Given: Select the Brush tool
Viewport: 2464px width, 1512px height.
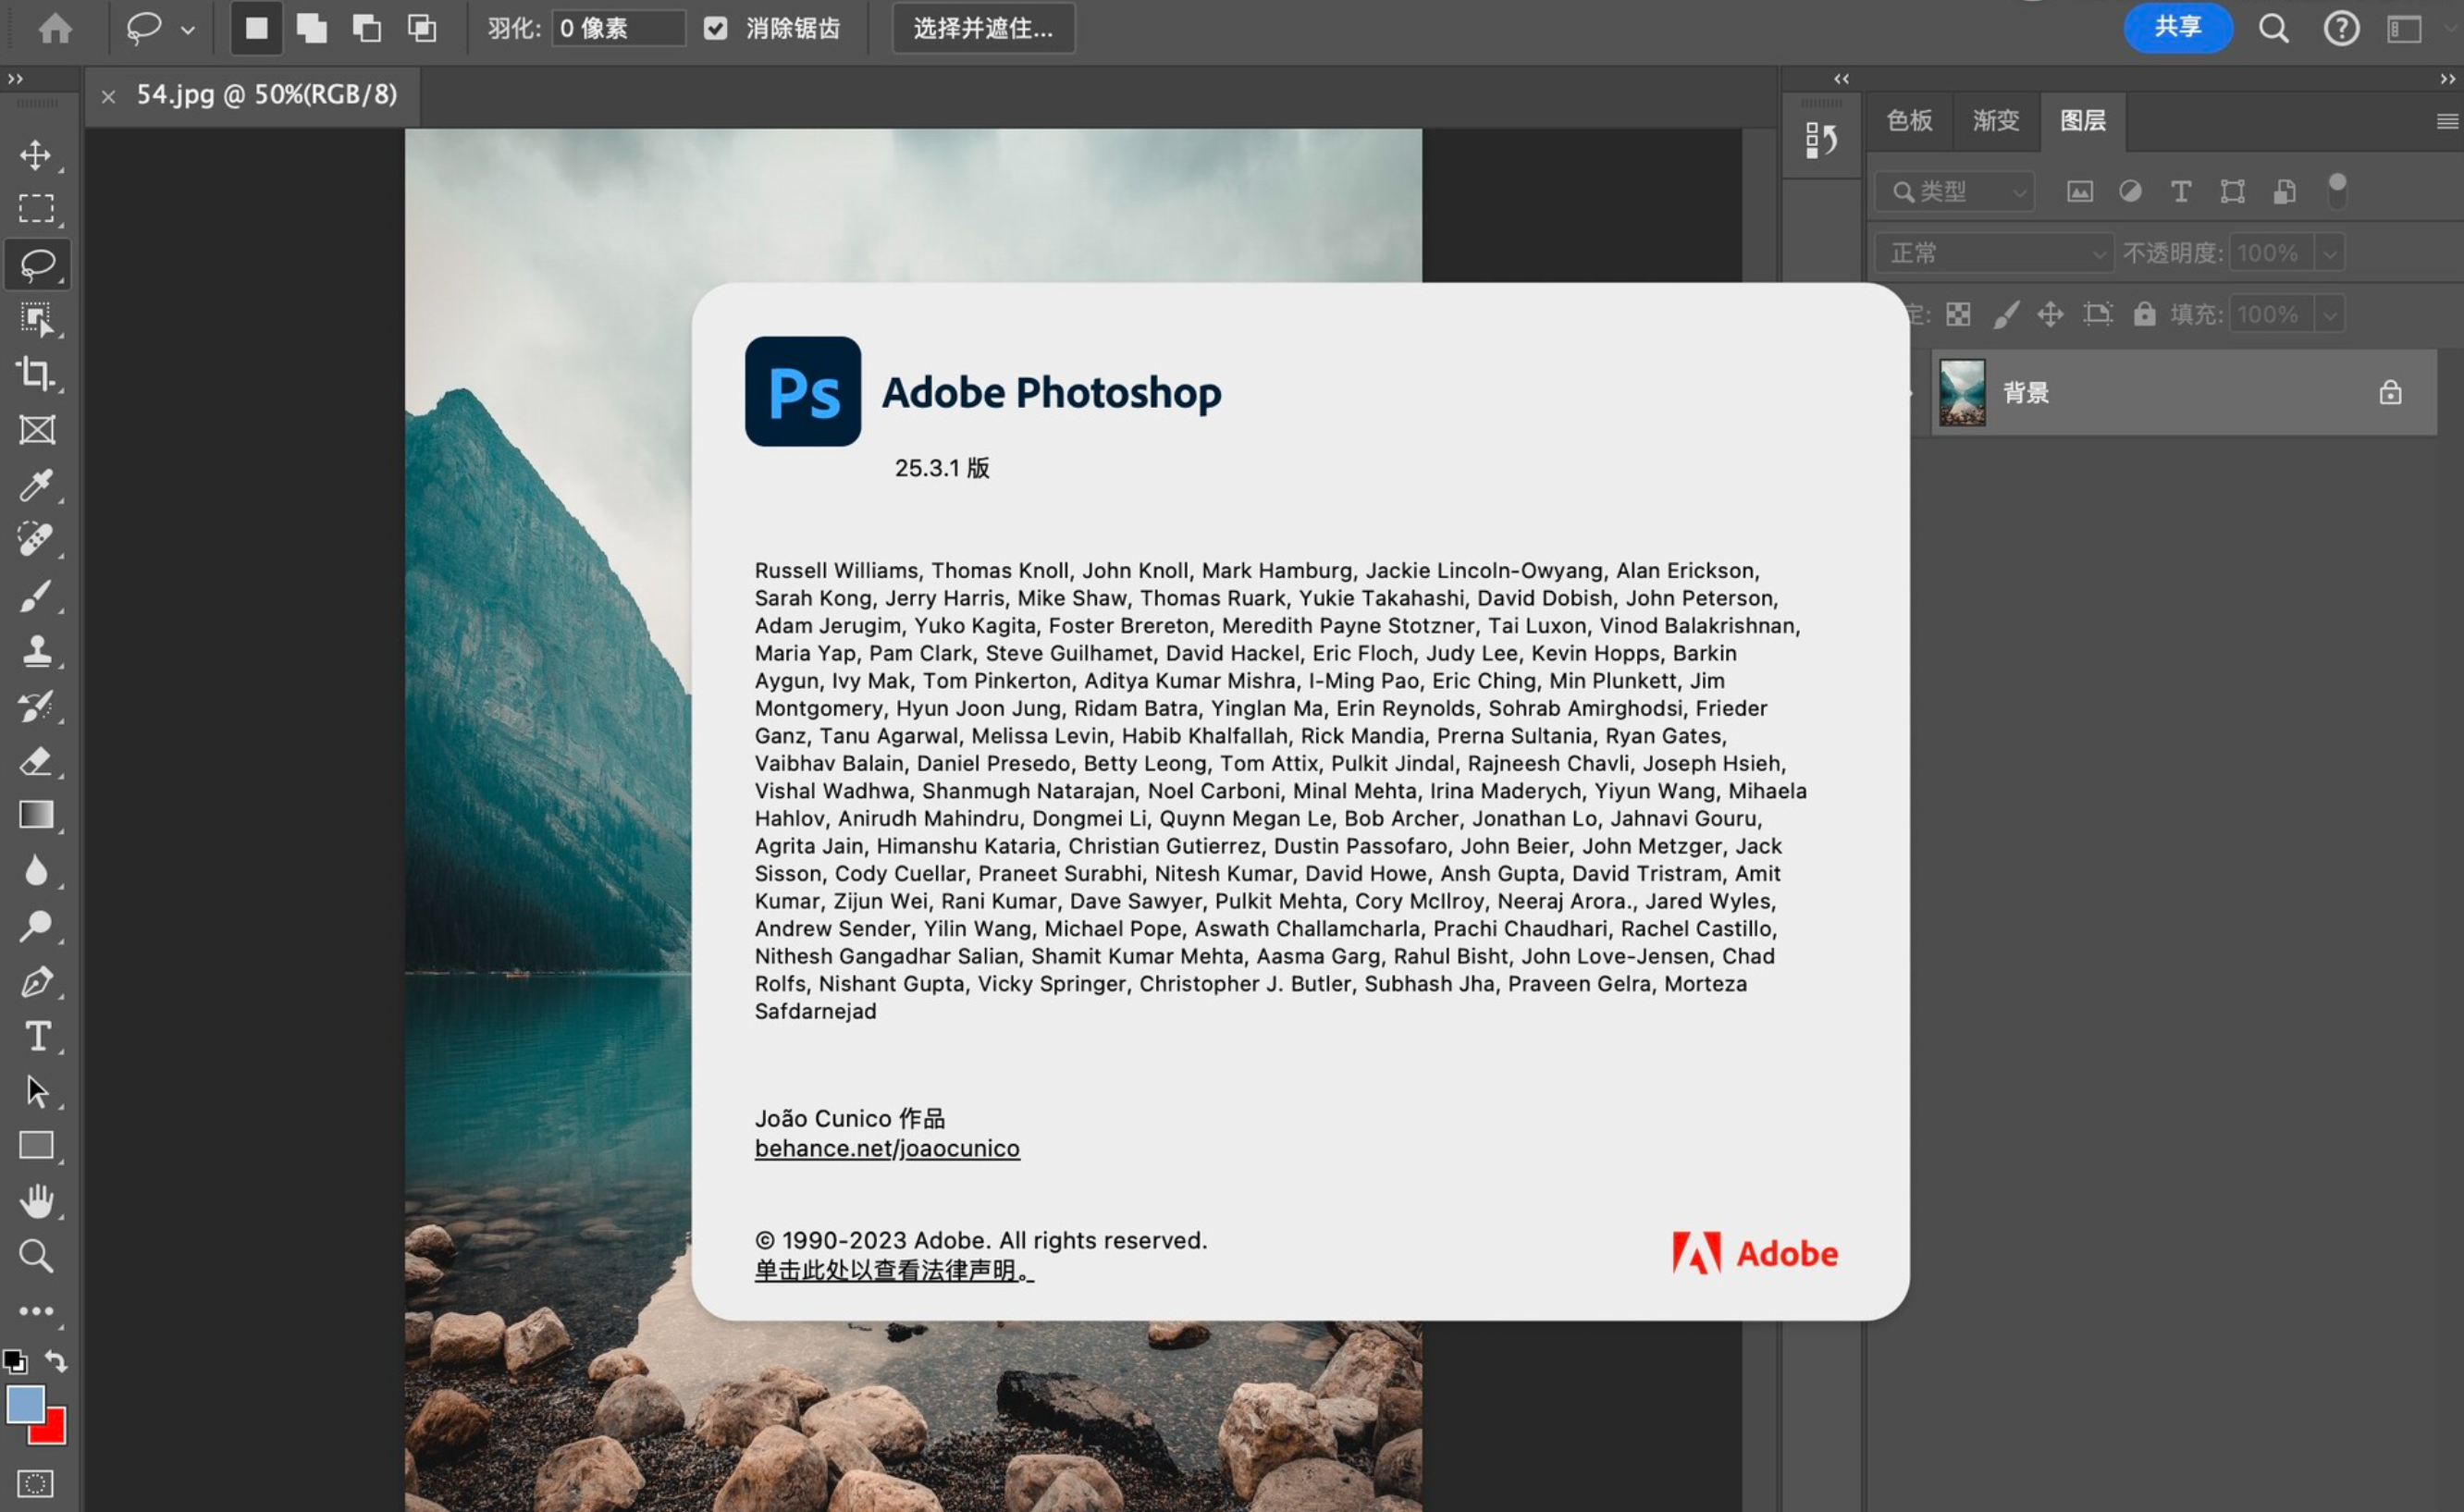Looking at the screenshot, I should (x=36, y=596).
